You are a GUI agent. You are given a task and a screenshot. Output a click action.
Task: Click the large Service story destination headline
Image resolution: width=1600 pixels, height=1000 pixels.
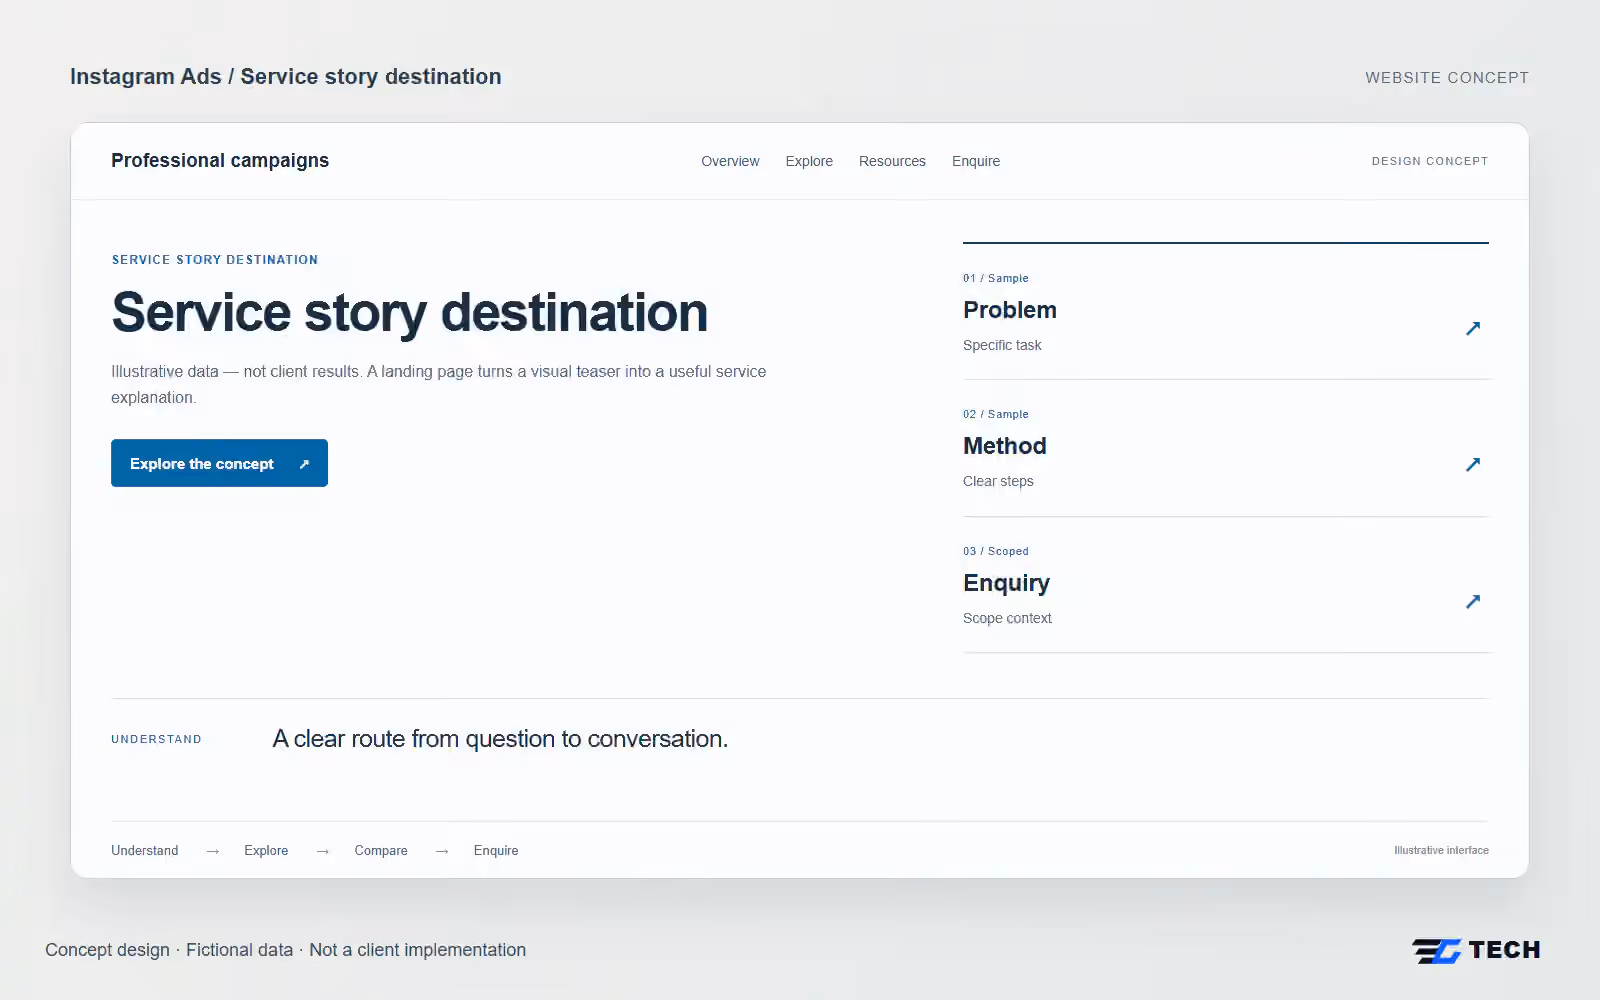coord(410,313)
